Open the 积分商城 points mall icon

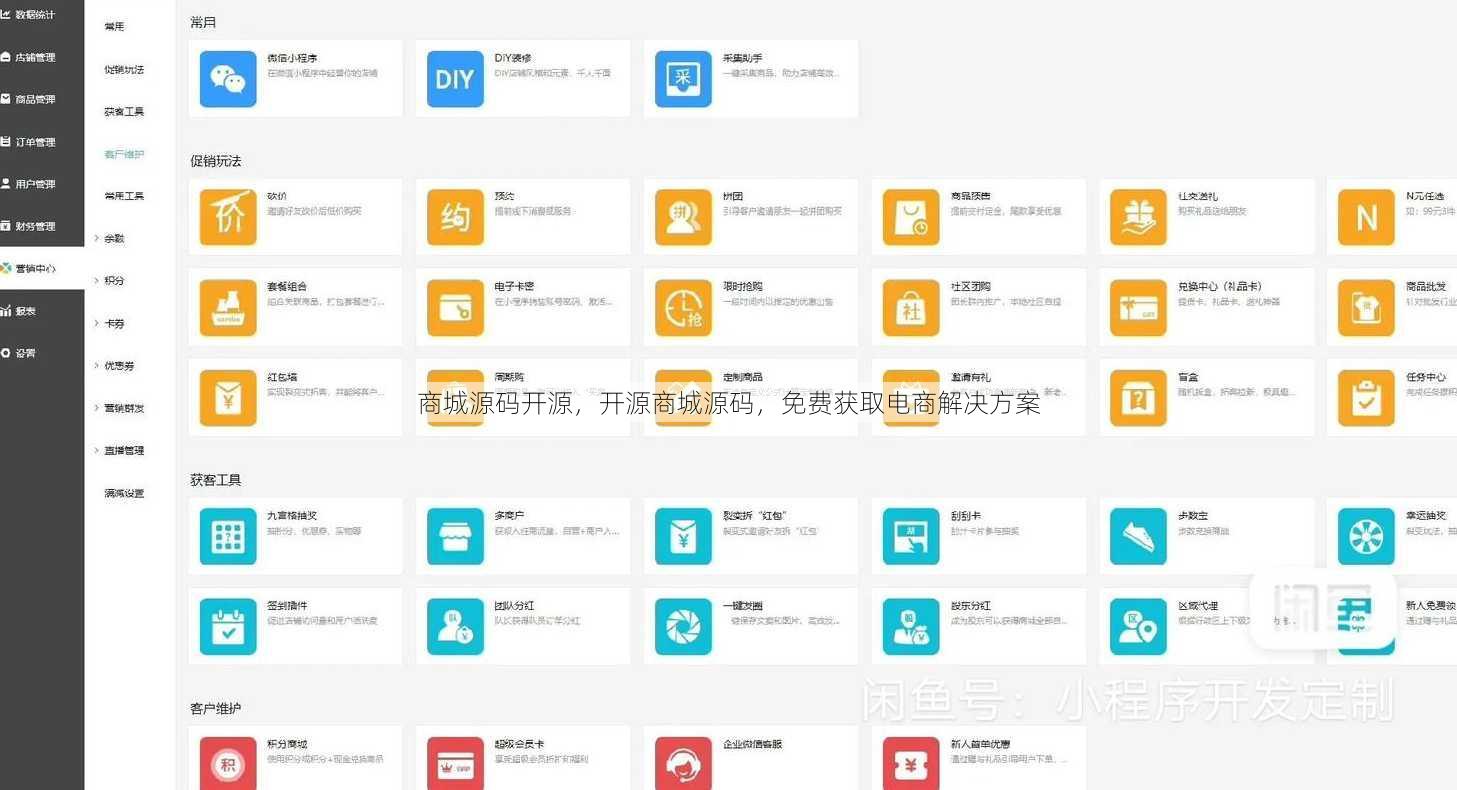pos(228,764)
